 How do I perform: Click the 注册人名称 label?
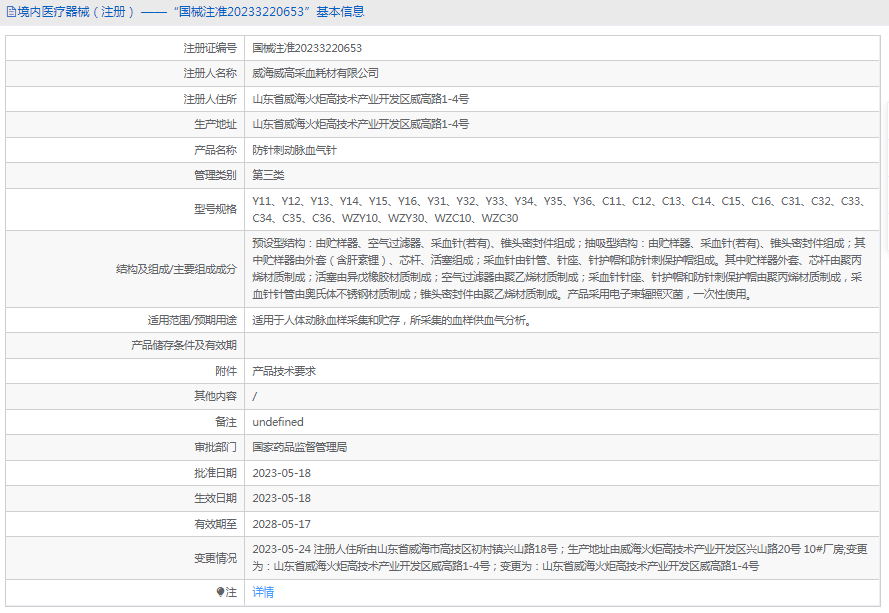(210, 73)
